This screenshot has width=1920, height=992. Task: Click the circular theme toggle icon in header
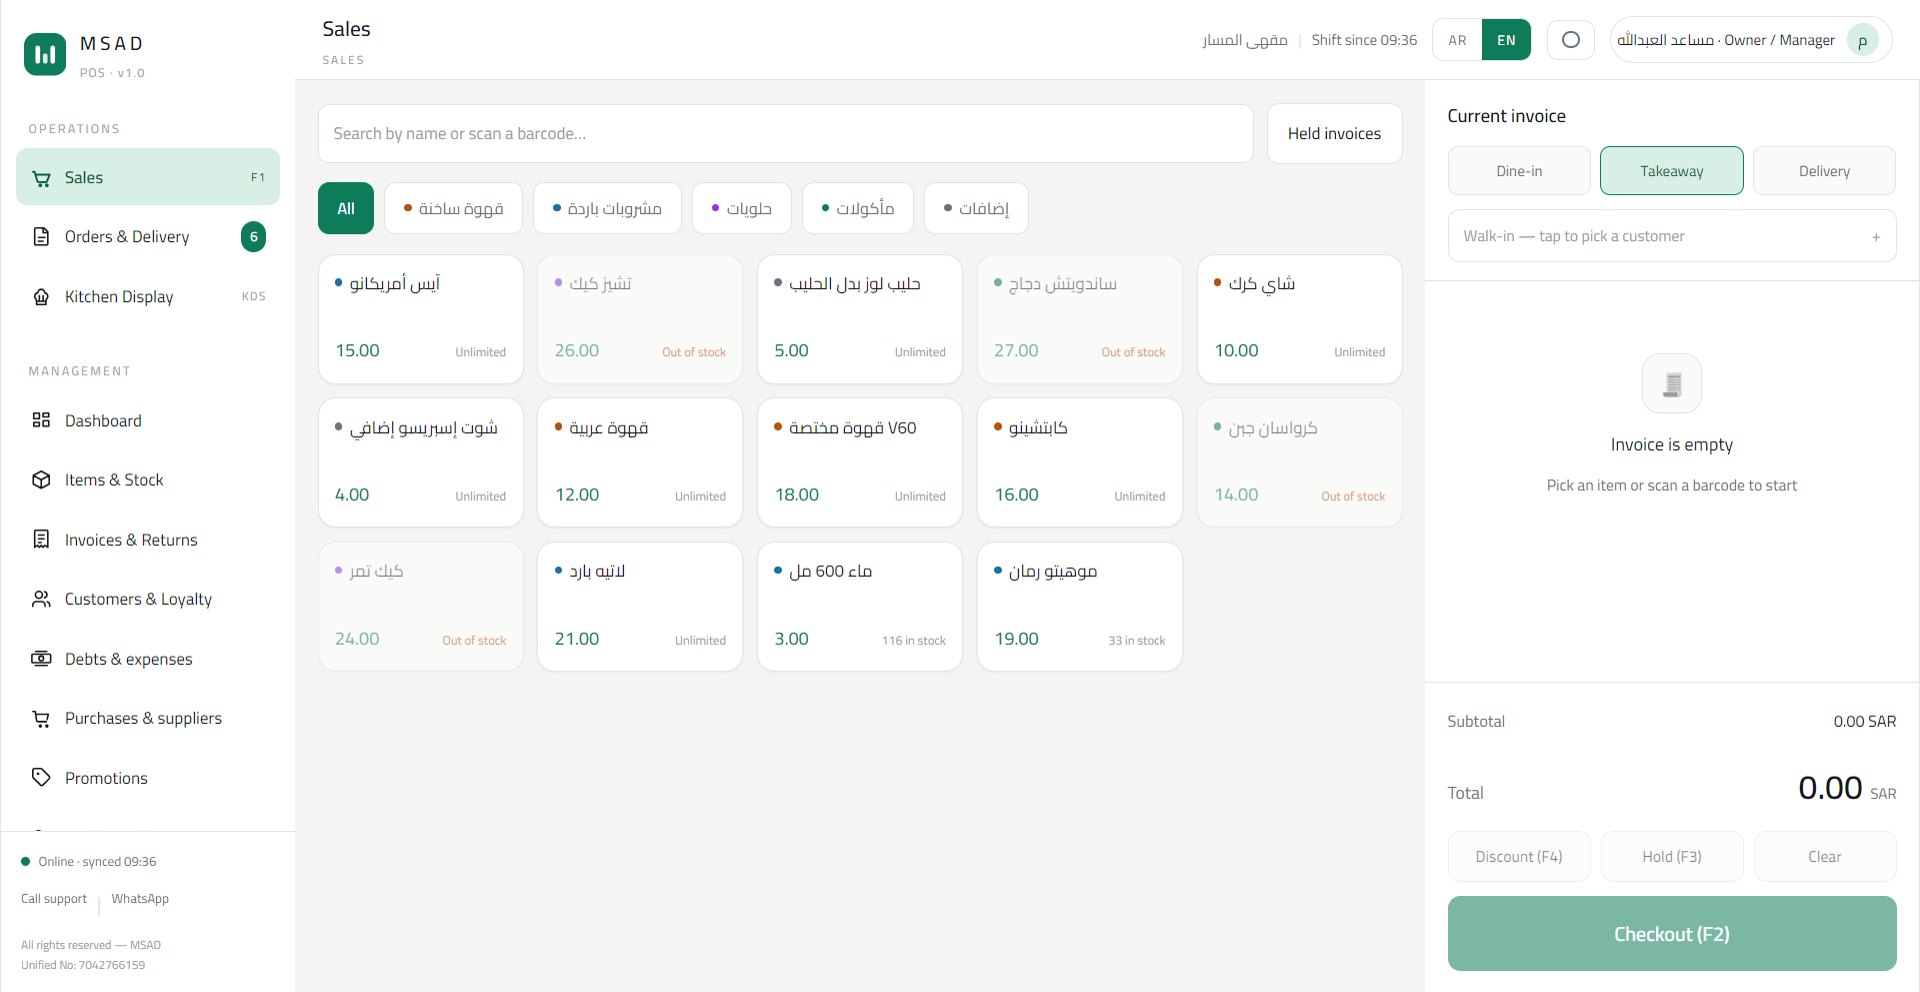(1570, 40)
